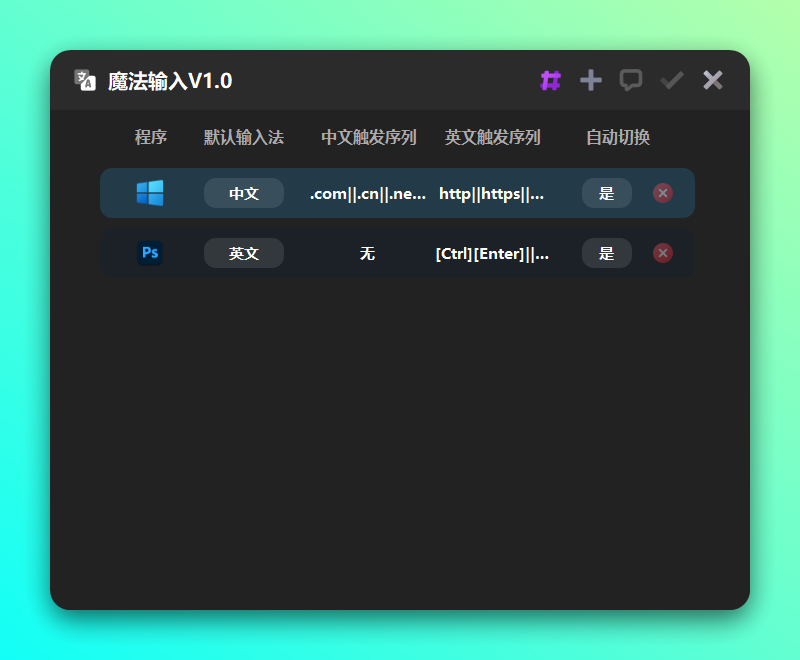Viewport: 800px width, 660px height.
Task: Click the 自动切换 column header
Action: (618, 137)
